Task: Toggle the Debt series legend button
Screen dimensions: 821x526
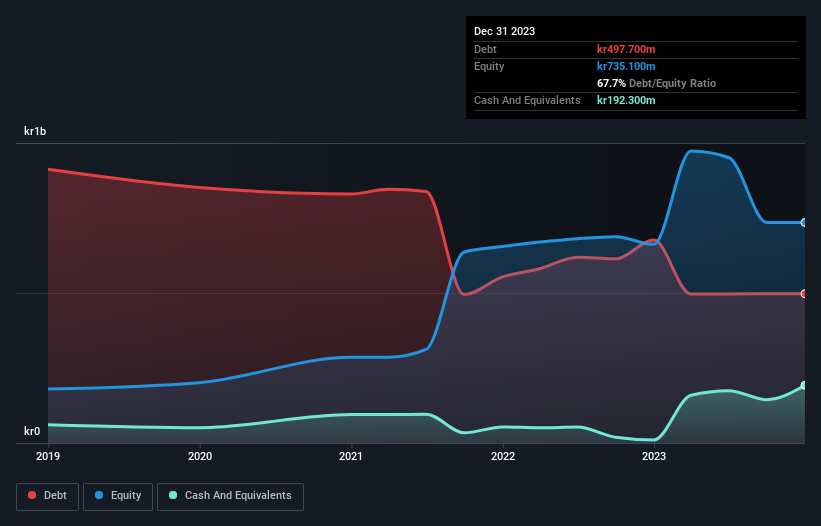Action: tap(47, 496)
